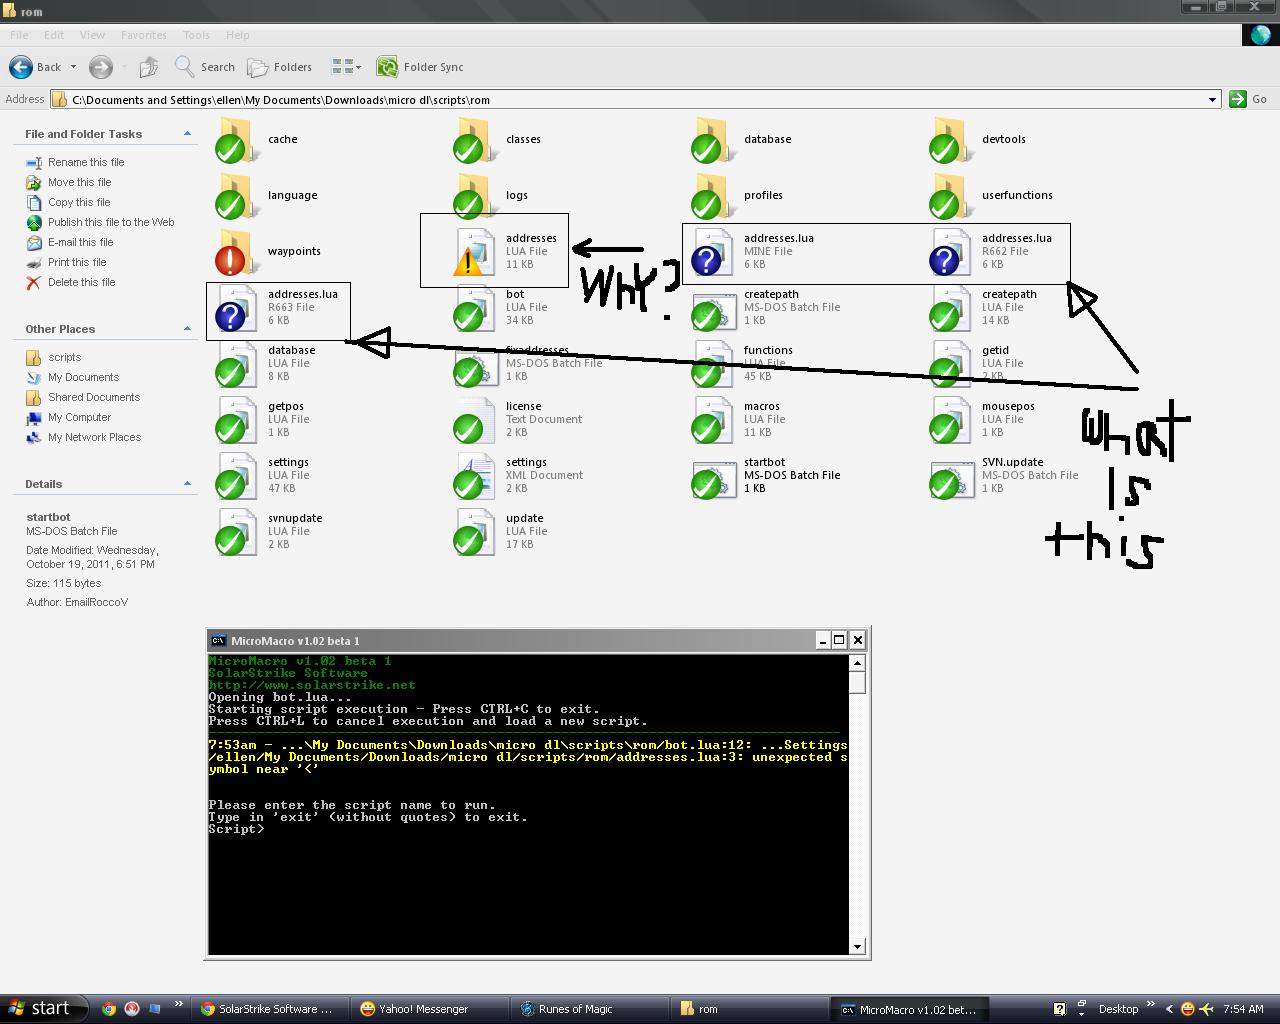Click the Up folder icon in toolbar
Screen dimensions: 1280x1024
(x=149, y=67)
